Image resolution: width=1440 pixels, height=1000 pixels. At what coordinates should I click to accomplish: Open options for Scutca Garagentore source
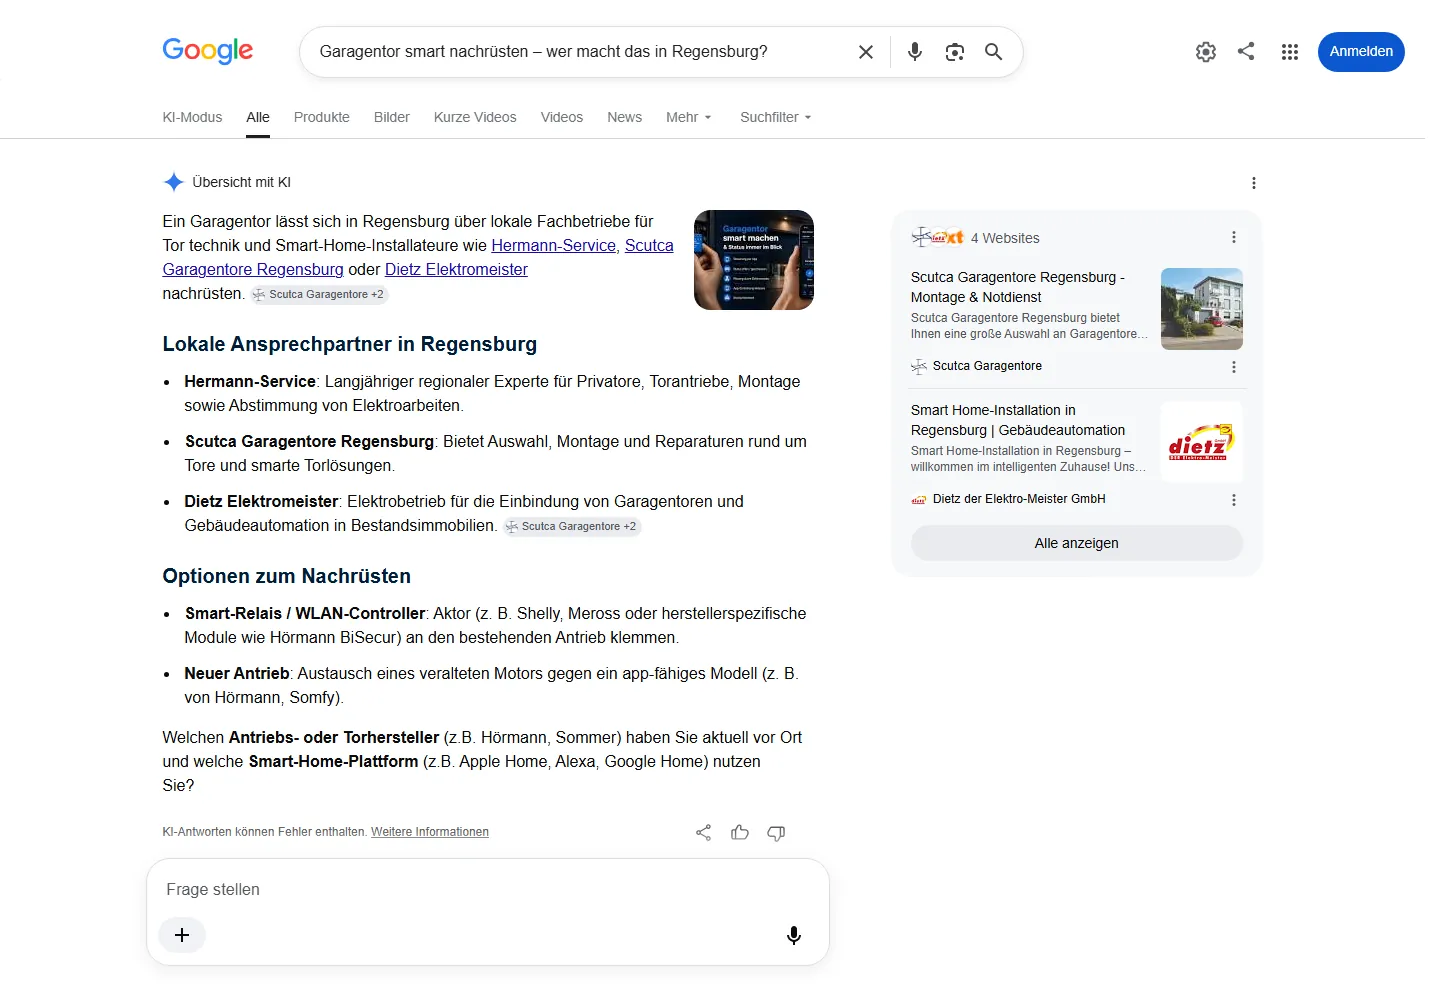click(x=1233, y=367)
